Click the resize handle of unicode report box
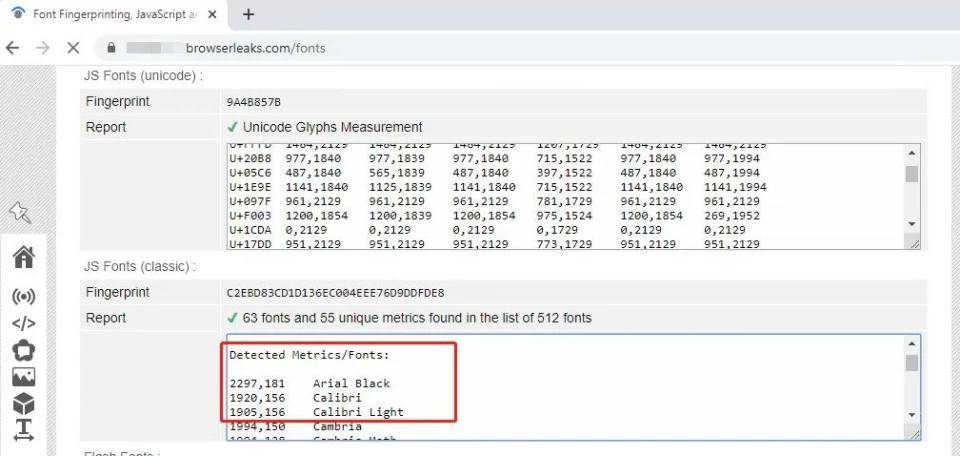Screen dimensions: 960x456 click(914, 244)
